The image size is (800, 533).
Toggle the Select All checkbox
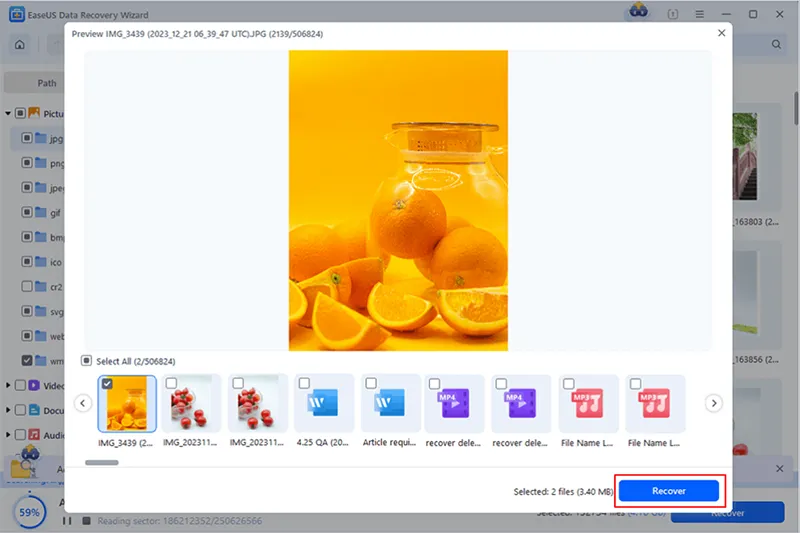click(86, 361)
